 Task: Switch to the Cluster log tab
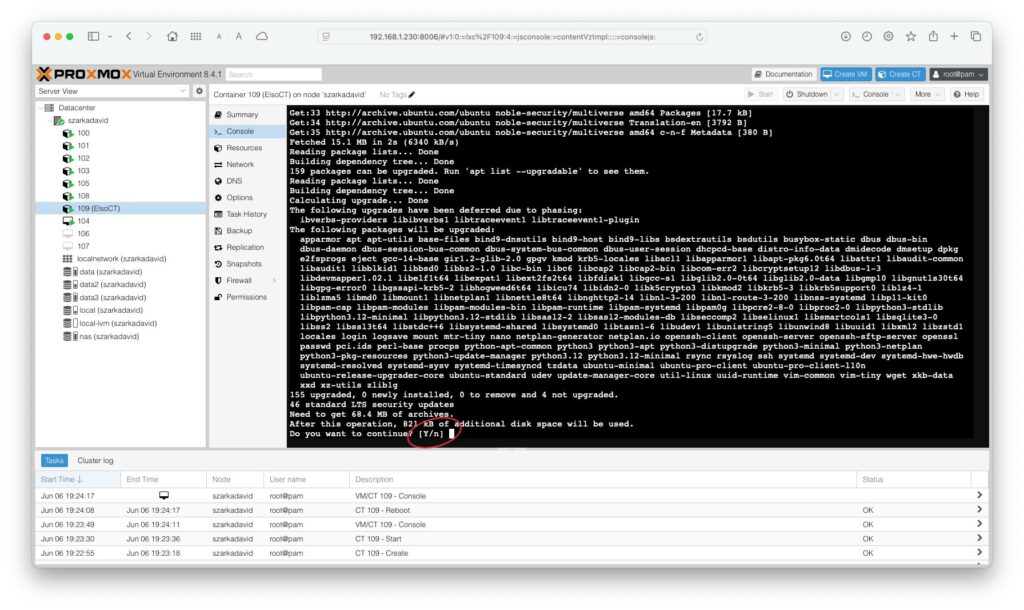[95, 460]
